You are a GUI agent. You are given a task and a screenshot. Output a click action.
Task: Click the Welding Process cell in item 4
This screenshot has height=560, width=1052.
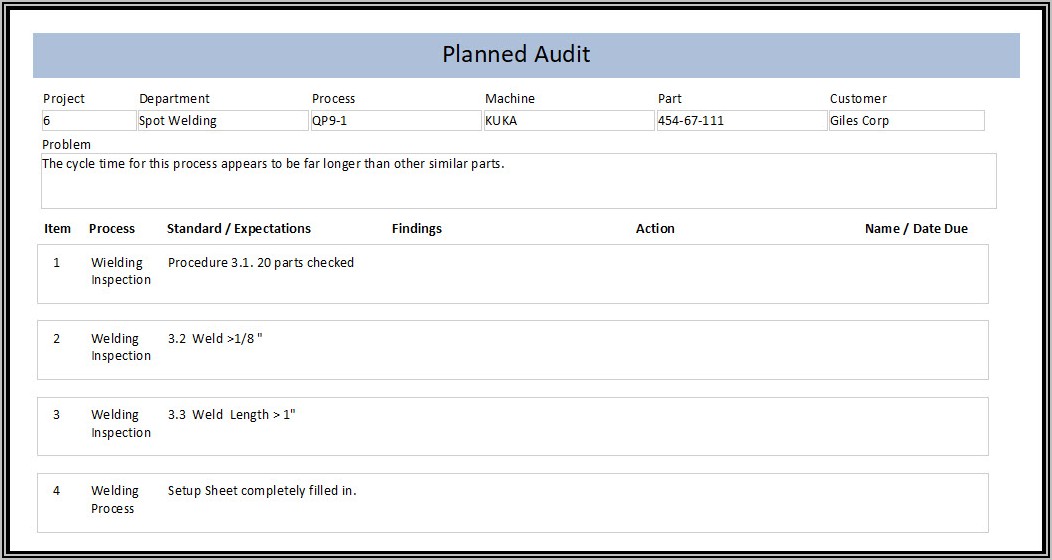[x=114, y=500]
